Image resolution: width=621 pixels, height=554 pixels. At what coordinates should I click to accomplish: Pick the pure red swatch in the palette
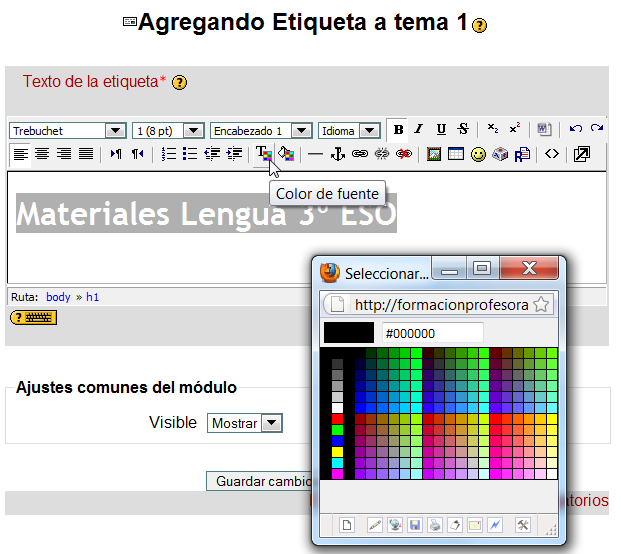(x=337, y=418)
